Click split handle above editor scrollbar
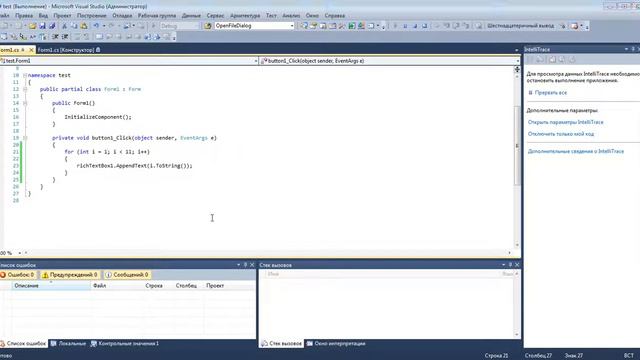Screen dimensions: 640x360 pyautogui.click(x=517, y=69)
